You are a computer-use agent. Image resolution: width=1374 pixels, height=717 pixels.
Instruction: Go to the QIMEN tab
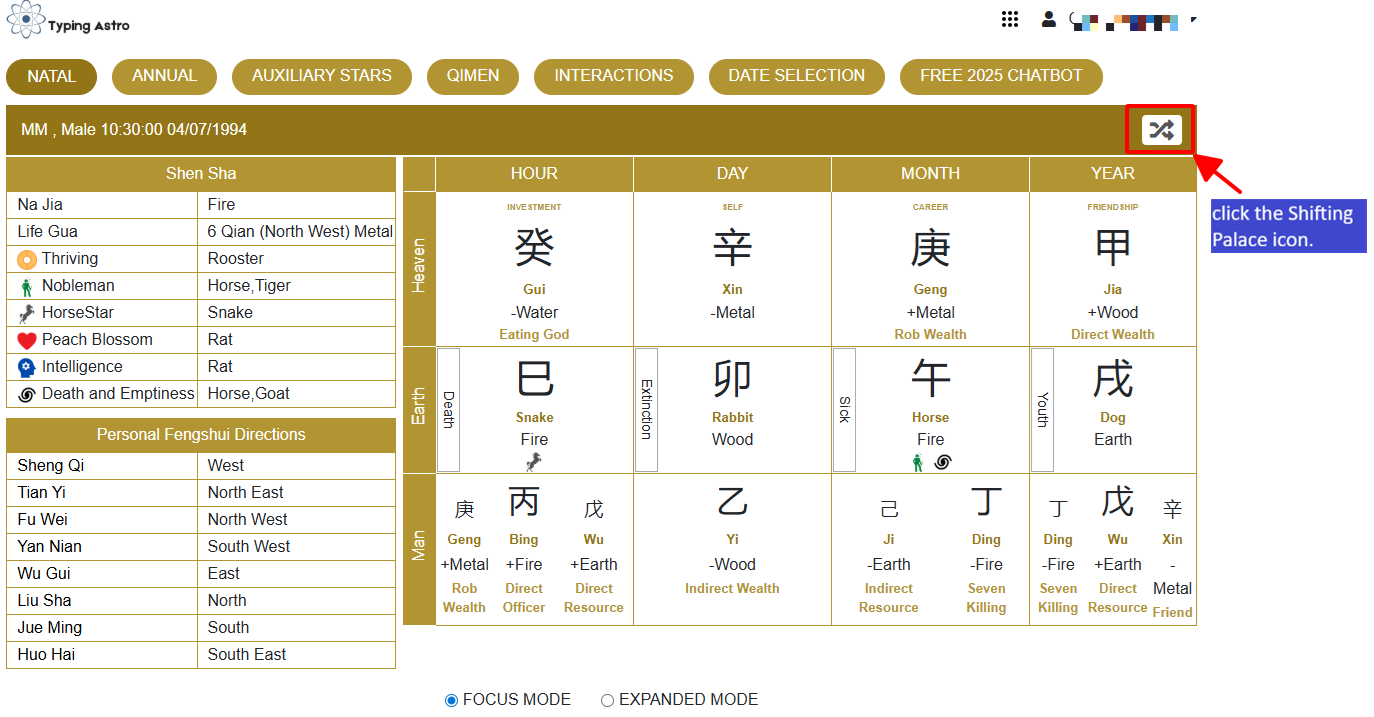click(x=473, y=76)
